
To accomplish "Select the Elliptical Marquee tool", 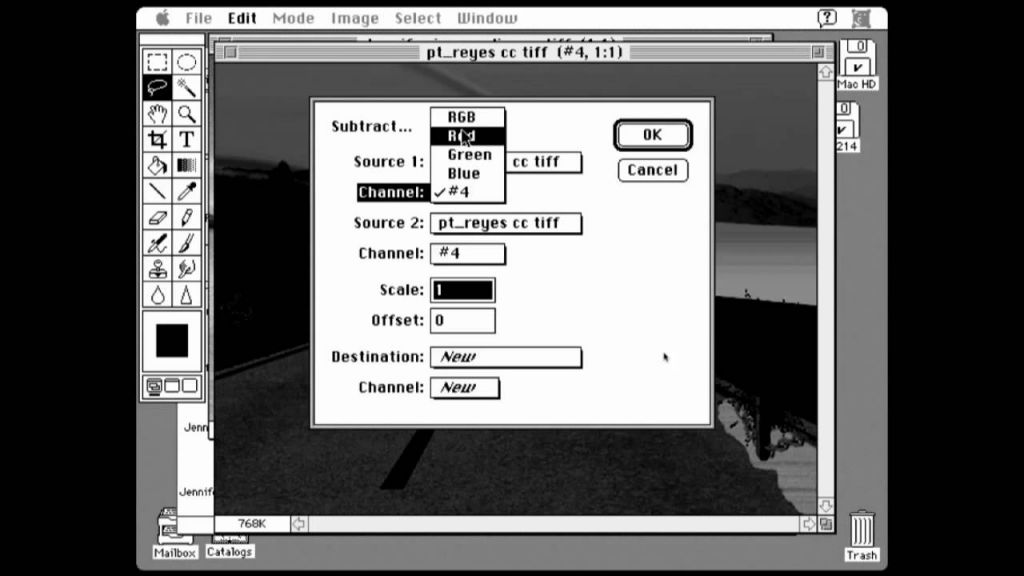I will (186, 62).
